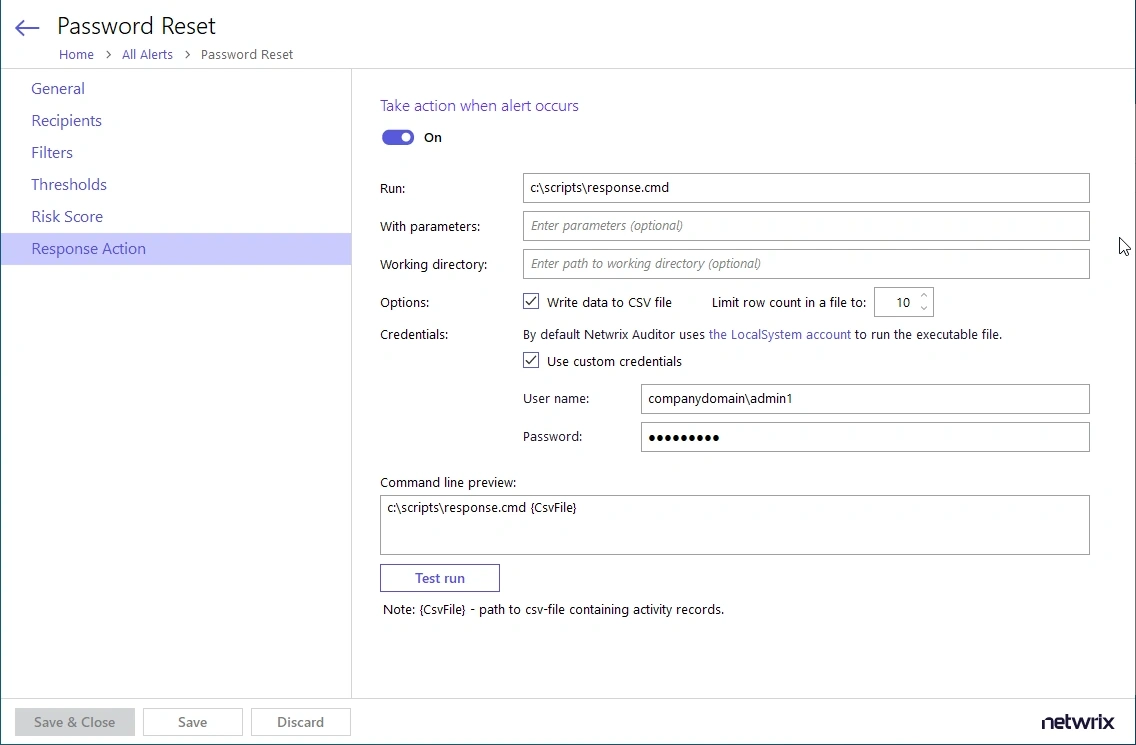Open the Thresholds section
Image resolution: width=1136 pixels, height=745 pixels.
click(69, 184)
